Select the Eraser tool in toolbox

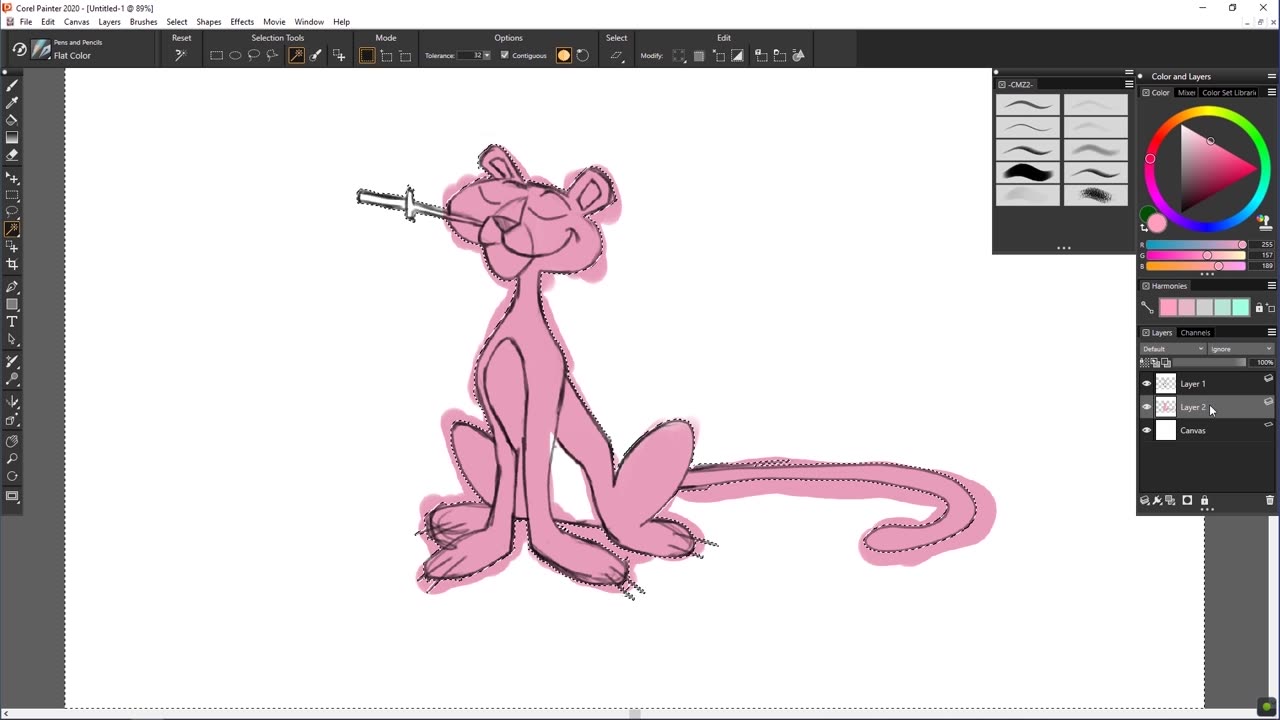[x=12, y=155]
